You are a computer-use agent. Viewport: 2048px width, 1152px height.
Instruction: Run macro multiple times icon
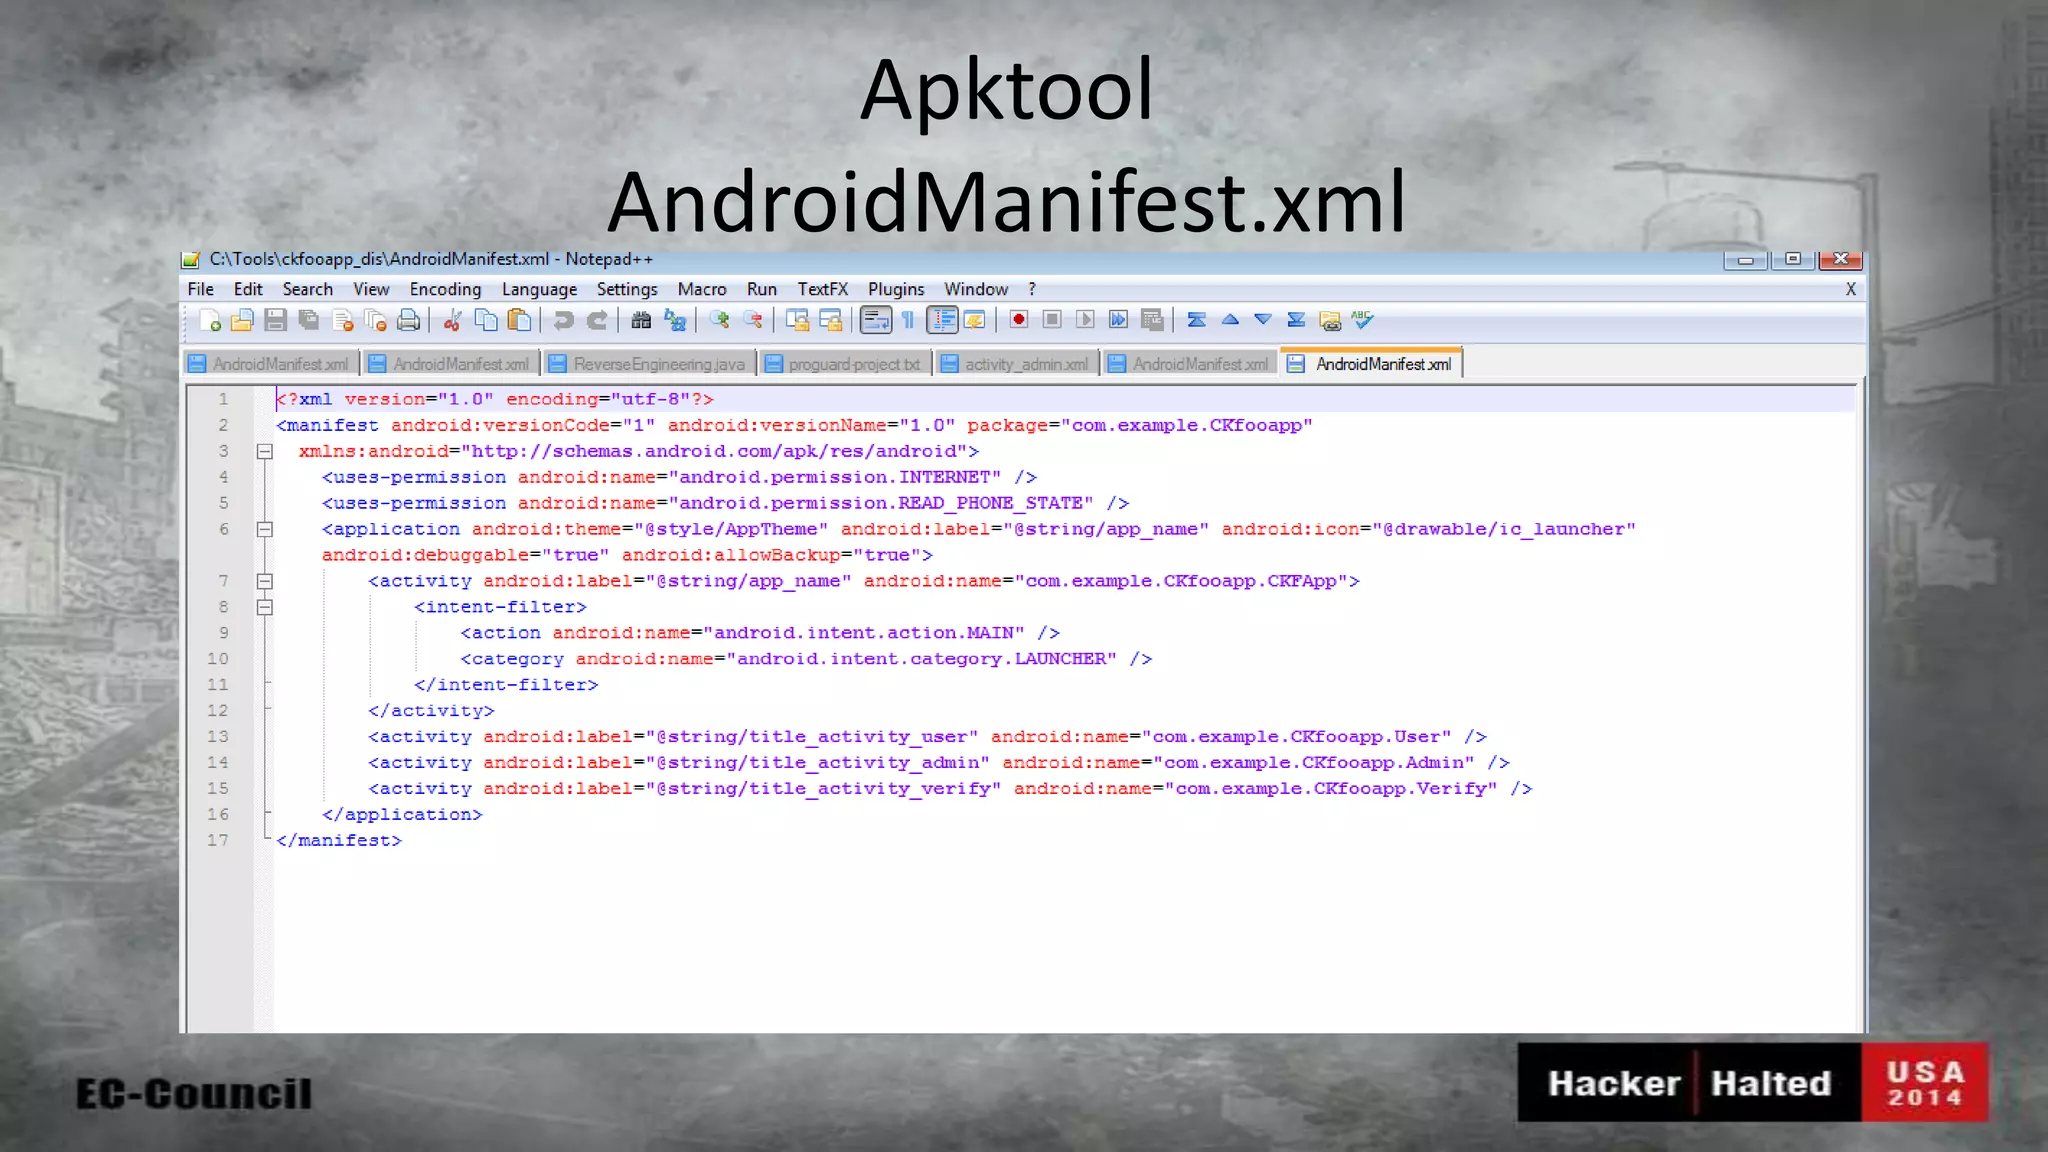point(1118,320)
